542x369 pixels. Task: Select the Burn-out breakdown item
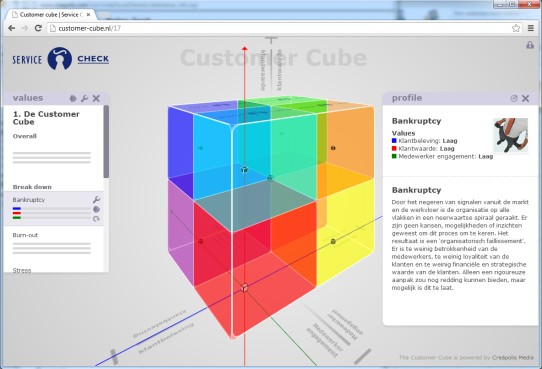pos(54,244)
